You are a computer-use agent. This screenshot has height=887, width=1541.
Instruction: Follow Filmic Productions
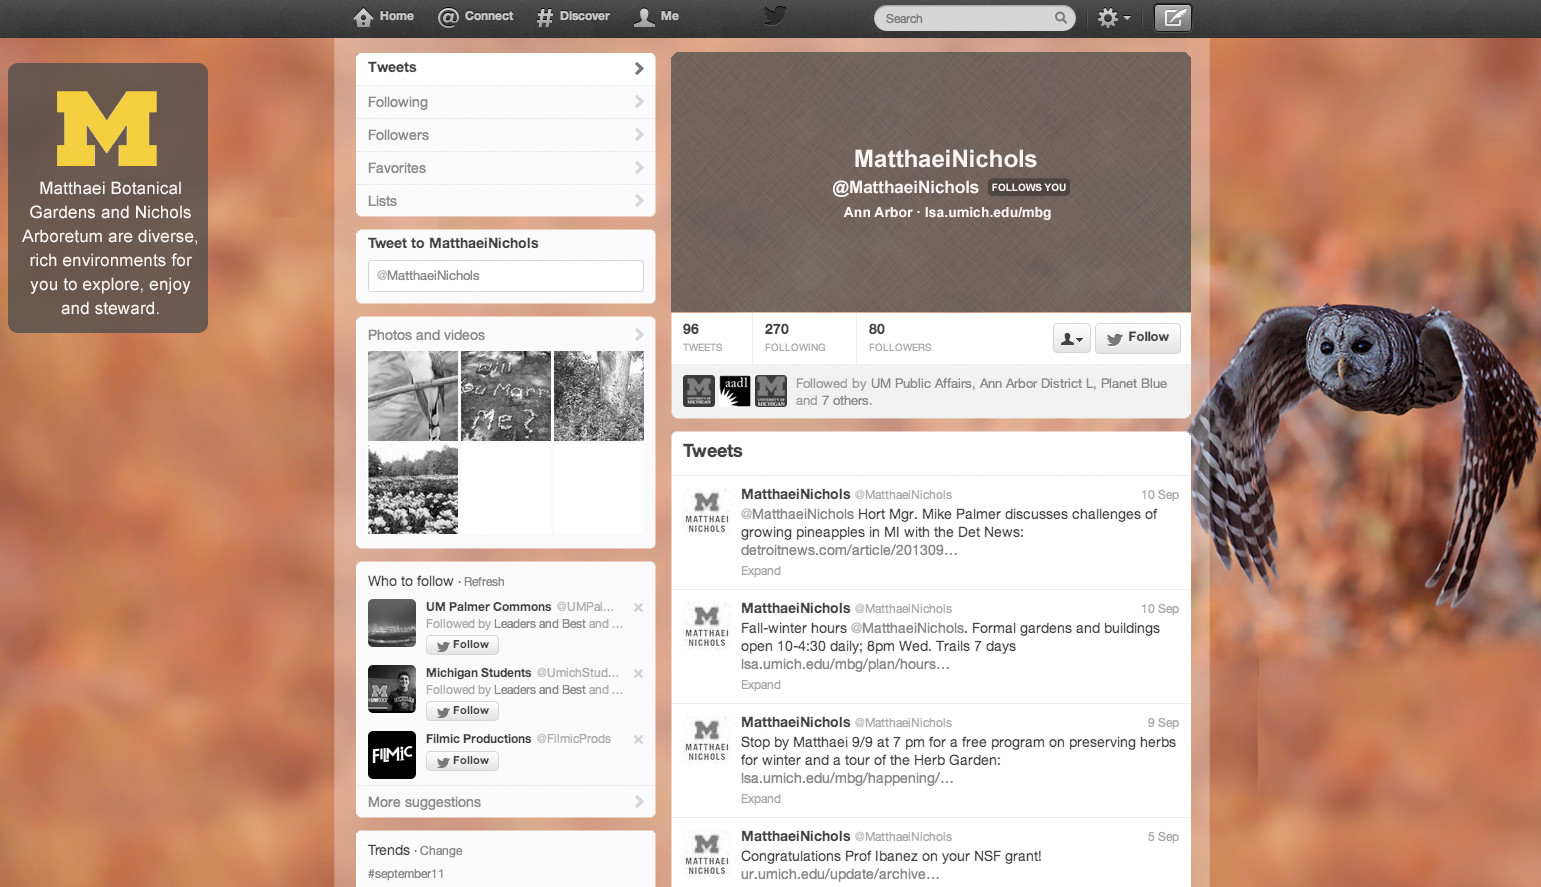click(x=463, y=761)
